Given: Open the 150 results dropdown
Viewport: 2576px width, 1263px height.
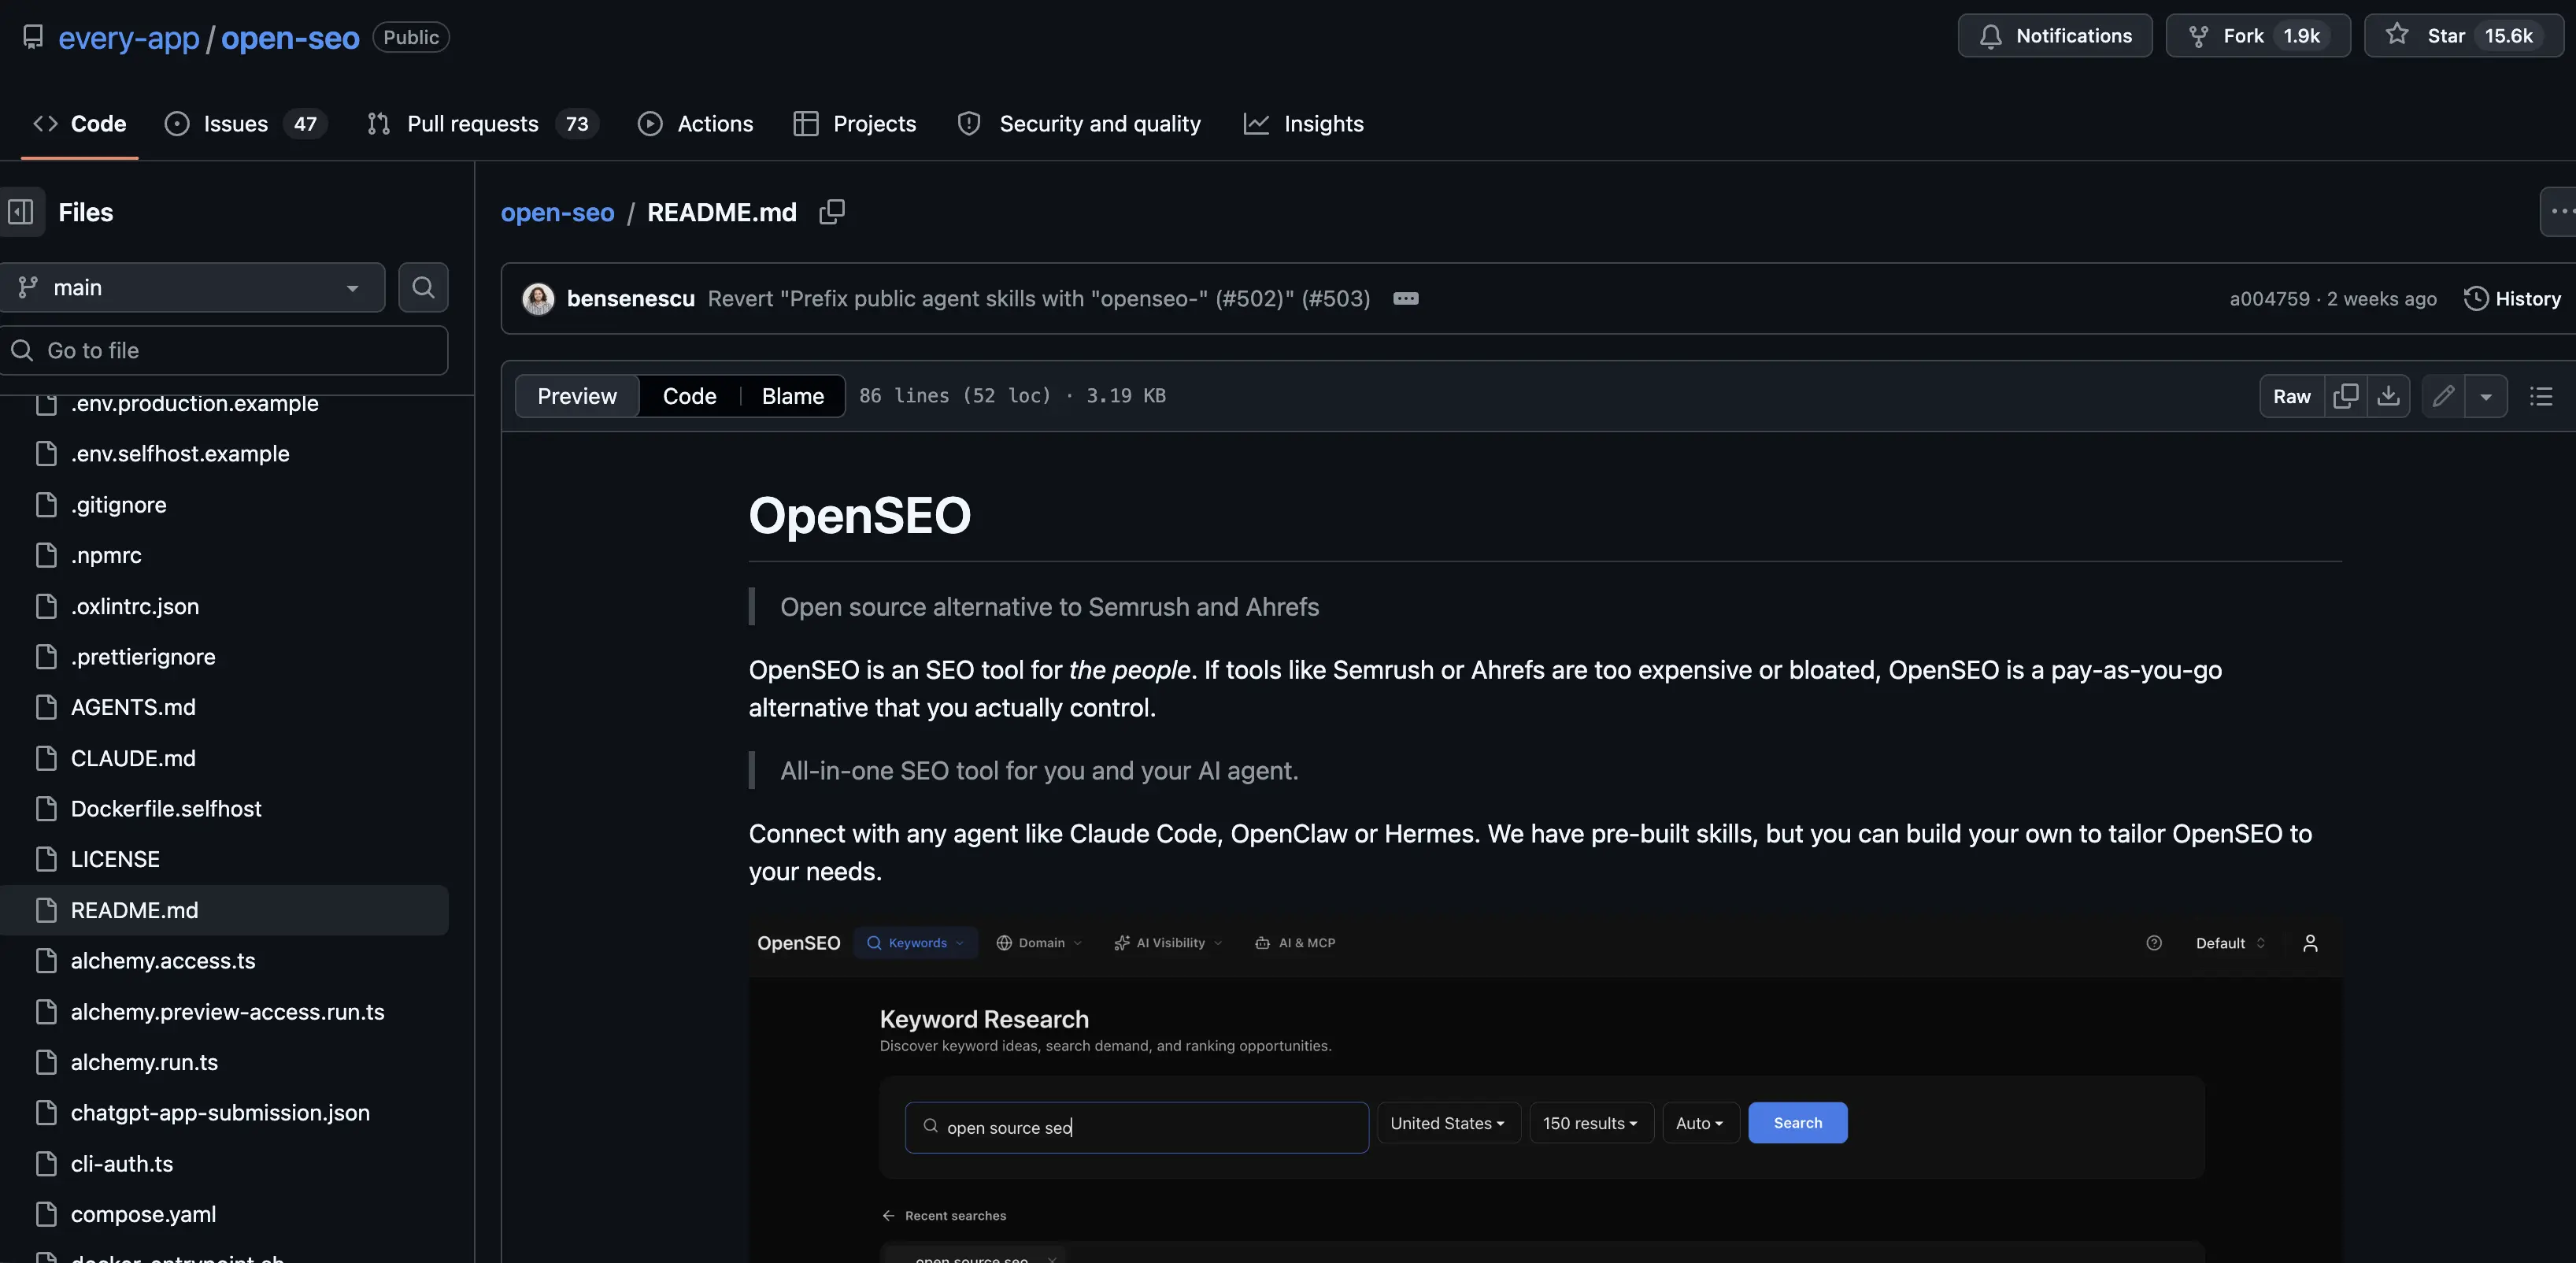Looking at the screenshot, I should (1591, 1123).
